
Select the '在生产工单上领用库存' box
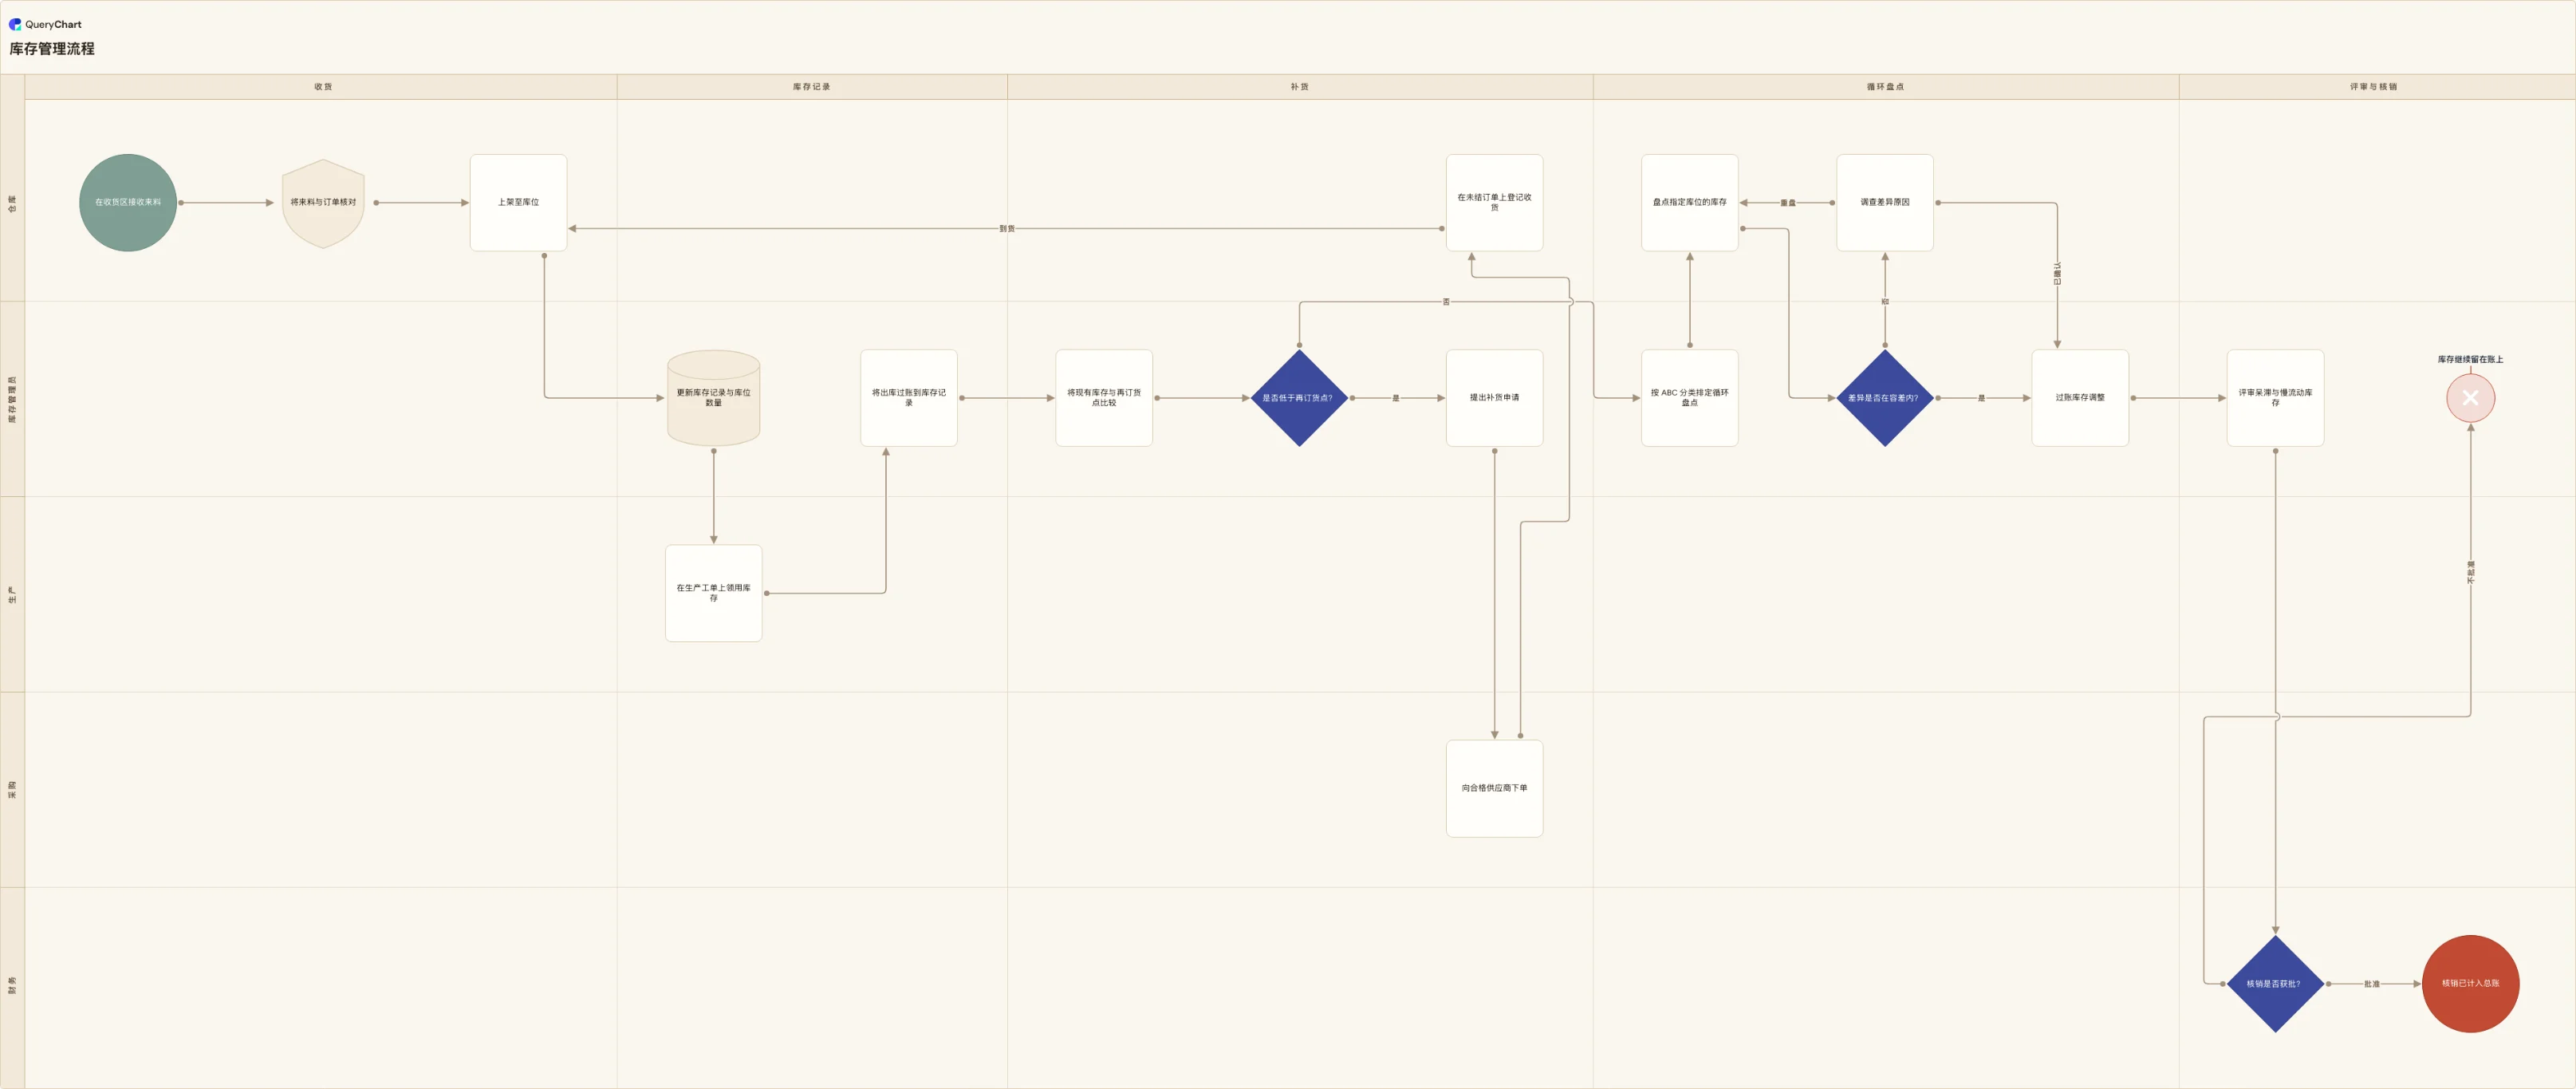click(713, 593)
